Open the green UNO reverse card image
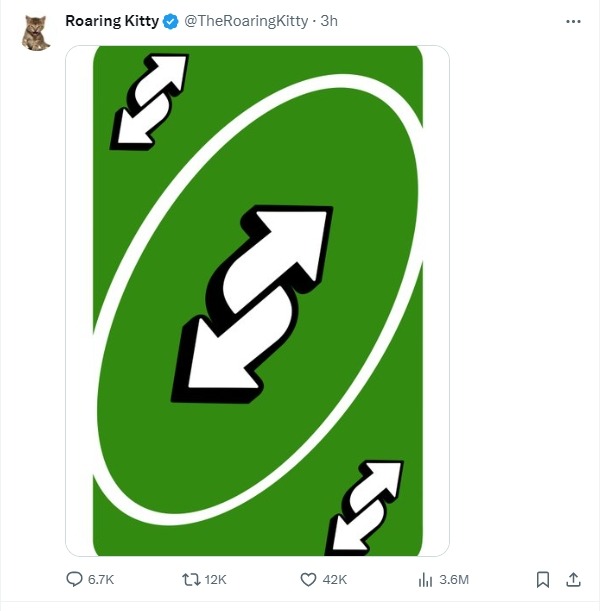Screen dimensions: 602x611 (257, 300)
